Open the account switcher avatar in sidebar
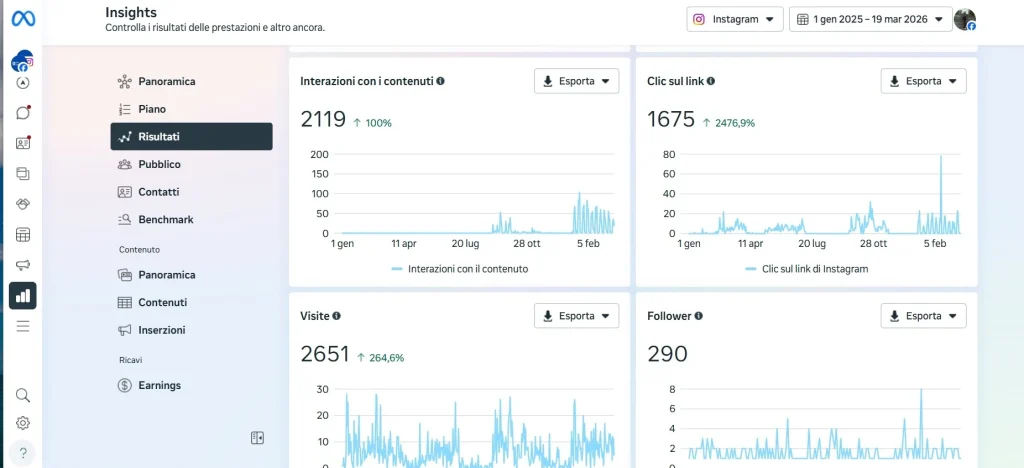Screen dimensions: 1024x468 [22, 61]
